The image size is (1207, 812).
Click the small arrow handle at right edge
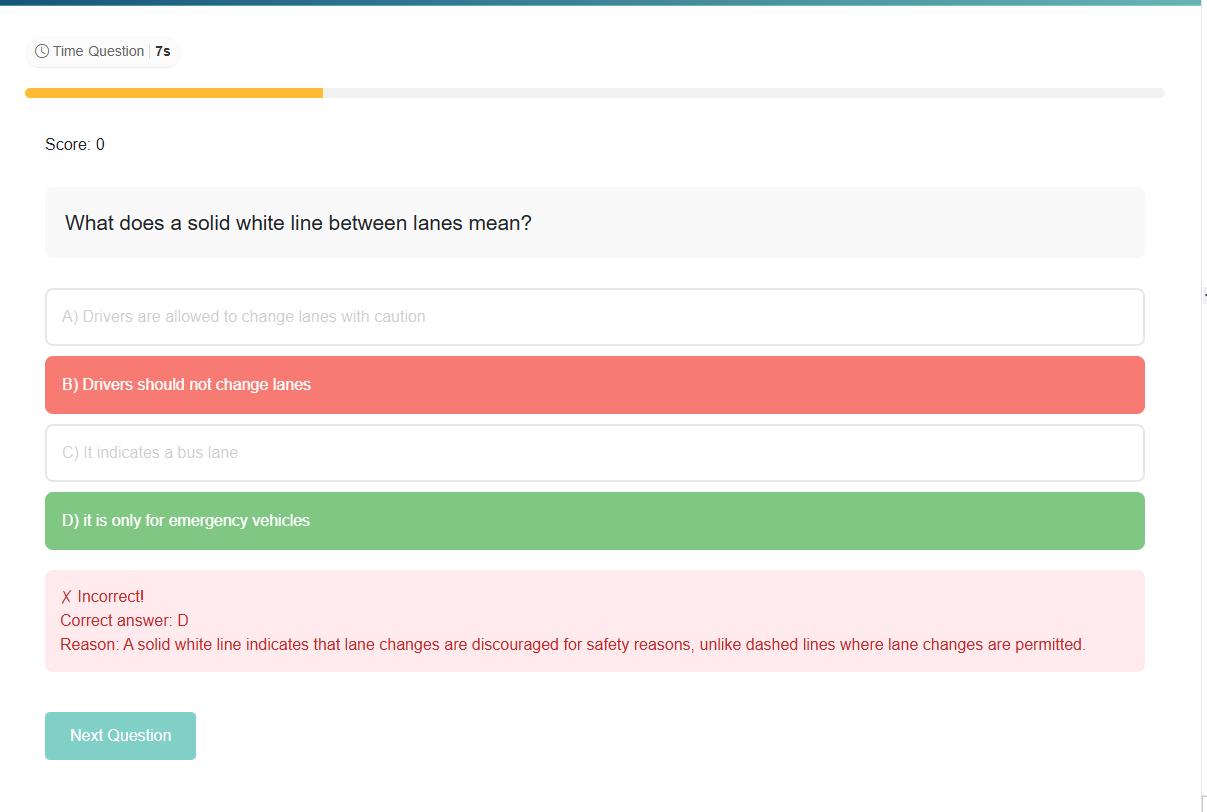pos(1204,295)
